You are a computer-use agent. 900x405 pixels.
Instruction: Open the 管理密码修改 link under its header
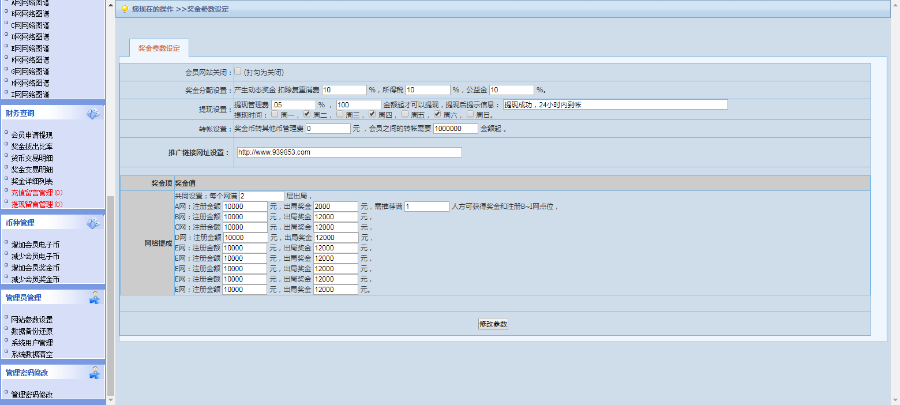point(32,395)
